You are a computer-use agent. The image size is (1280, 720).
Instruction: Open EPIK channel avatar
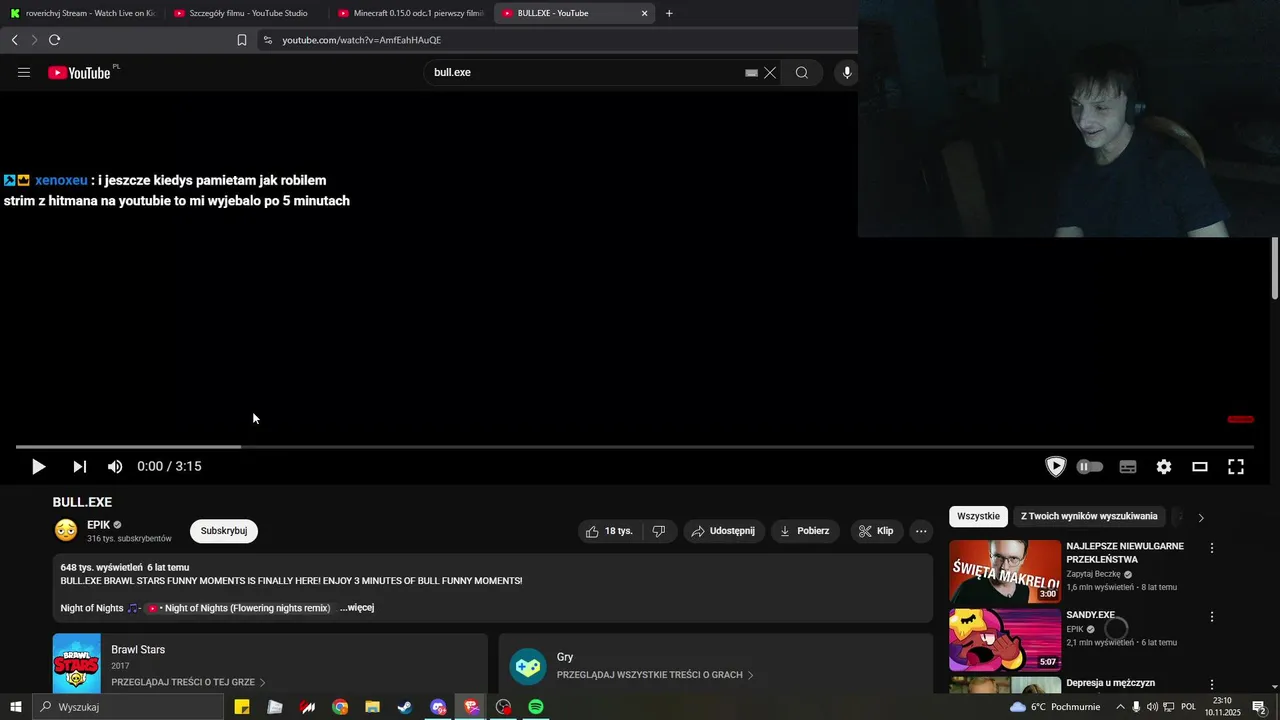coord(66,530)
